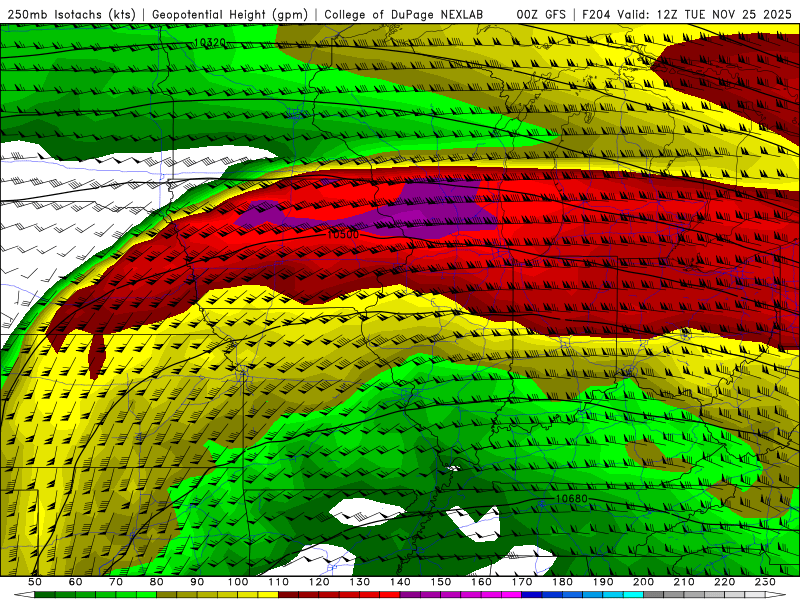
Task: Click the 190 legend value
Action: coord(603,582)
